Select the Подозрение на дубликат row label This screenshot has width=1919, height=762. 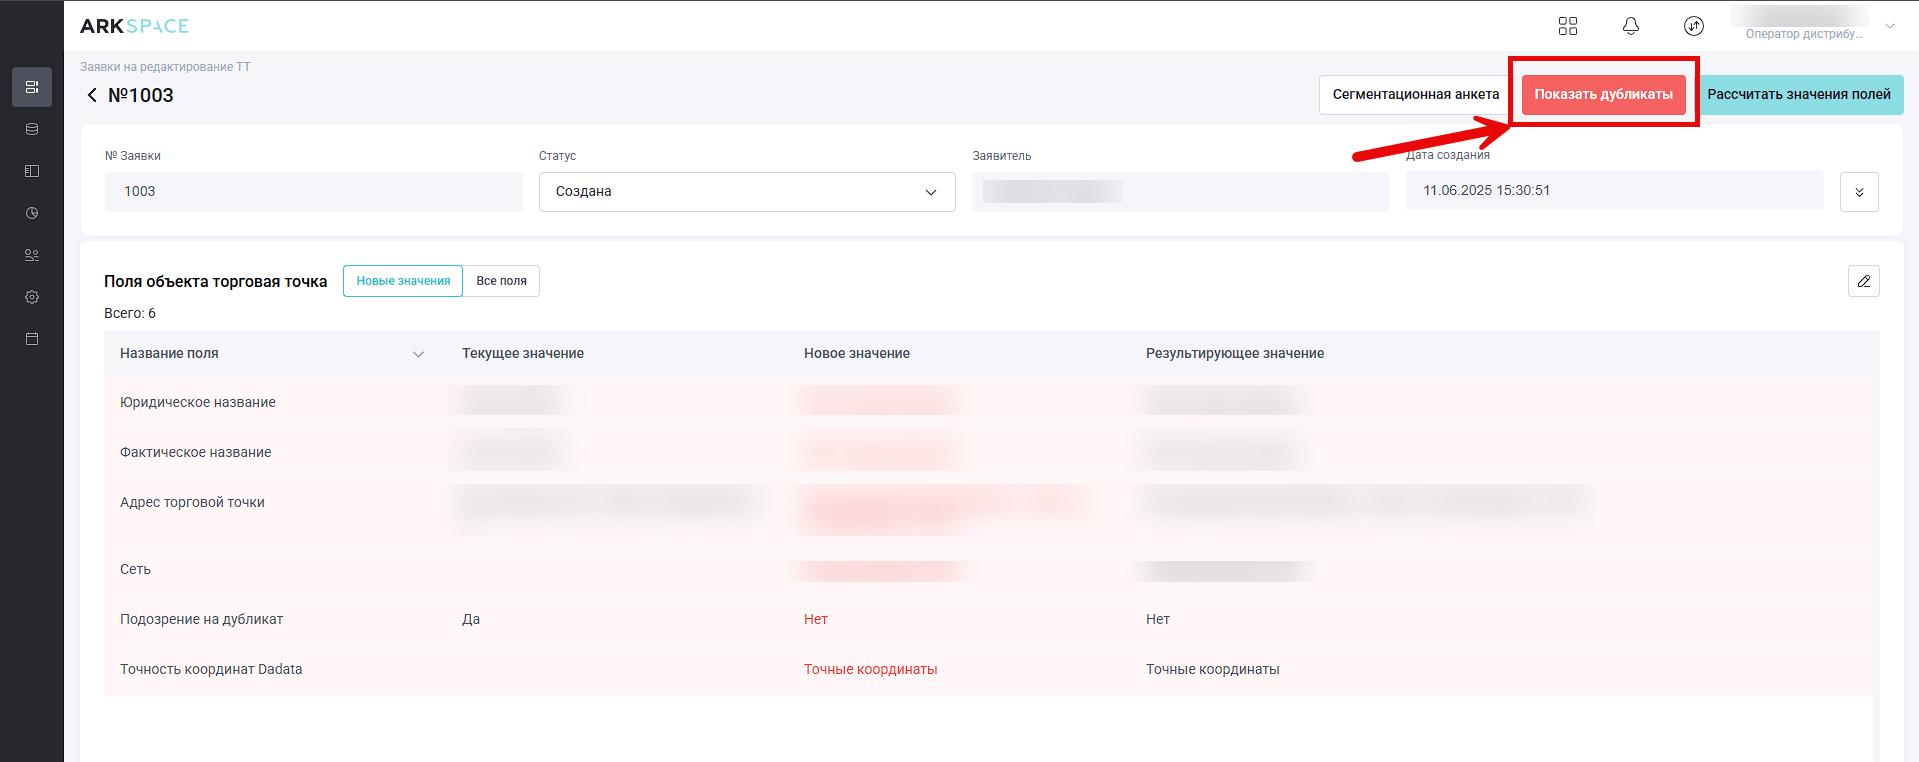(201, 619)
